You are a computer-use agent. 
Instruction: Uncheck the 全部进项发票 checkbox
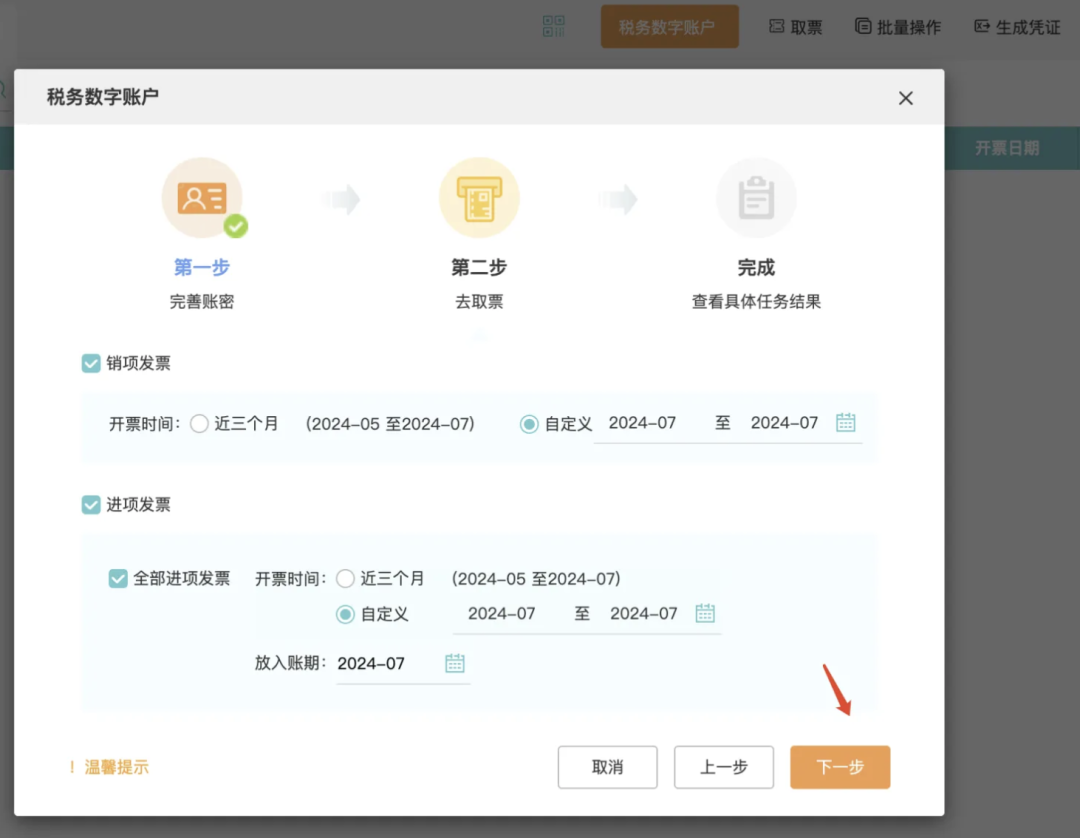tap(118, 578)
